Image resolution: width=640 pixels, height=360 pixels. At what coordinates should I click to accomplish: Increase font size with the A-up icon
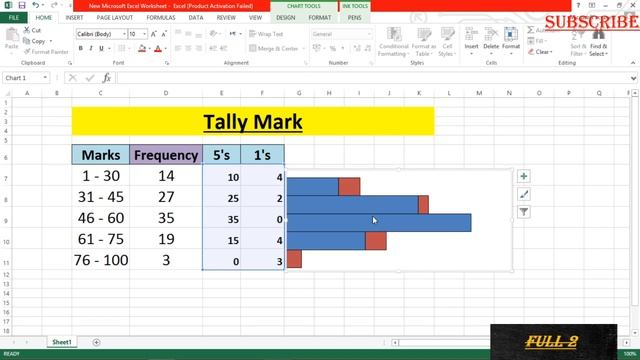pyautogui.click(x=154, y=34)
